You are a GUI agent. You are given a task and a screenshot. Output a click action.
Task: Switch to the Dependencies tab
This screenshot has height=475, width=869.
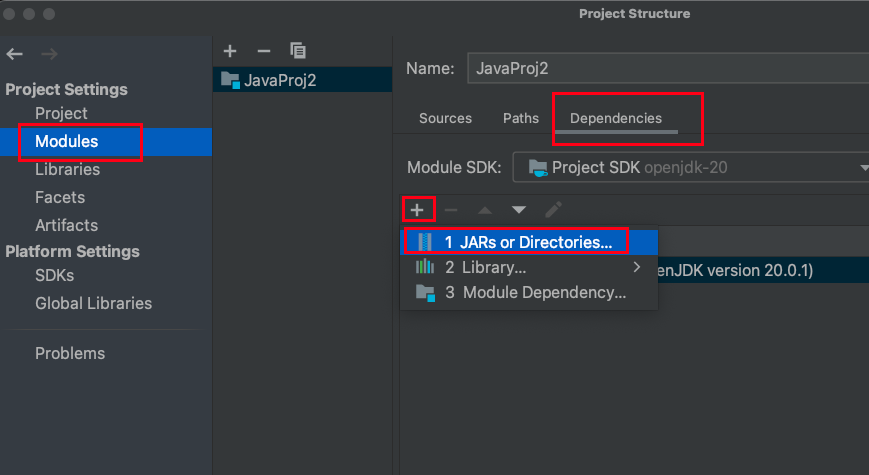click(x=616, y=118)
